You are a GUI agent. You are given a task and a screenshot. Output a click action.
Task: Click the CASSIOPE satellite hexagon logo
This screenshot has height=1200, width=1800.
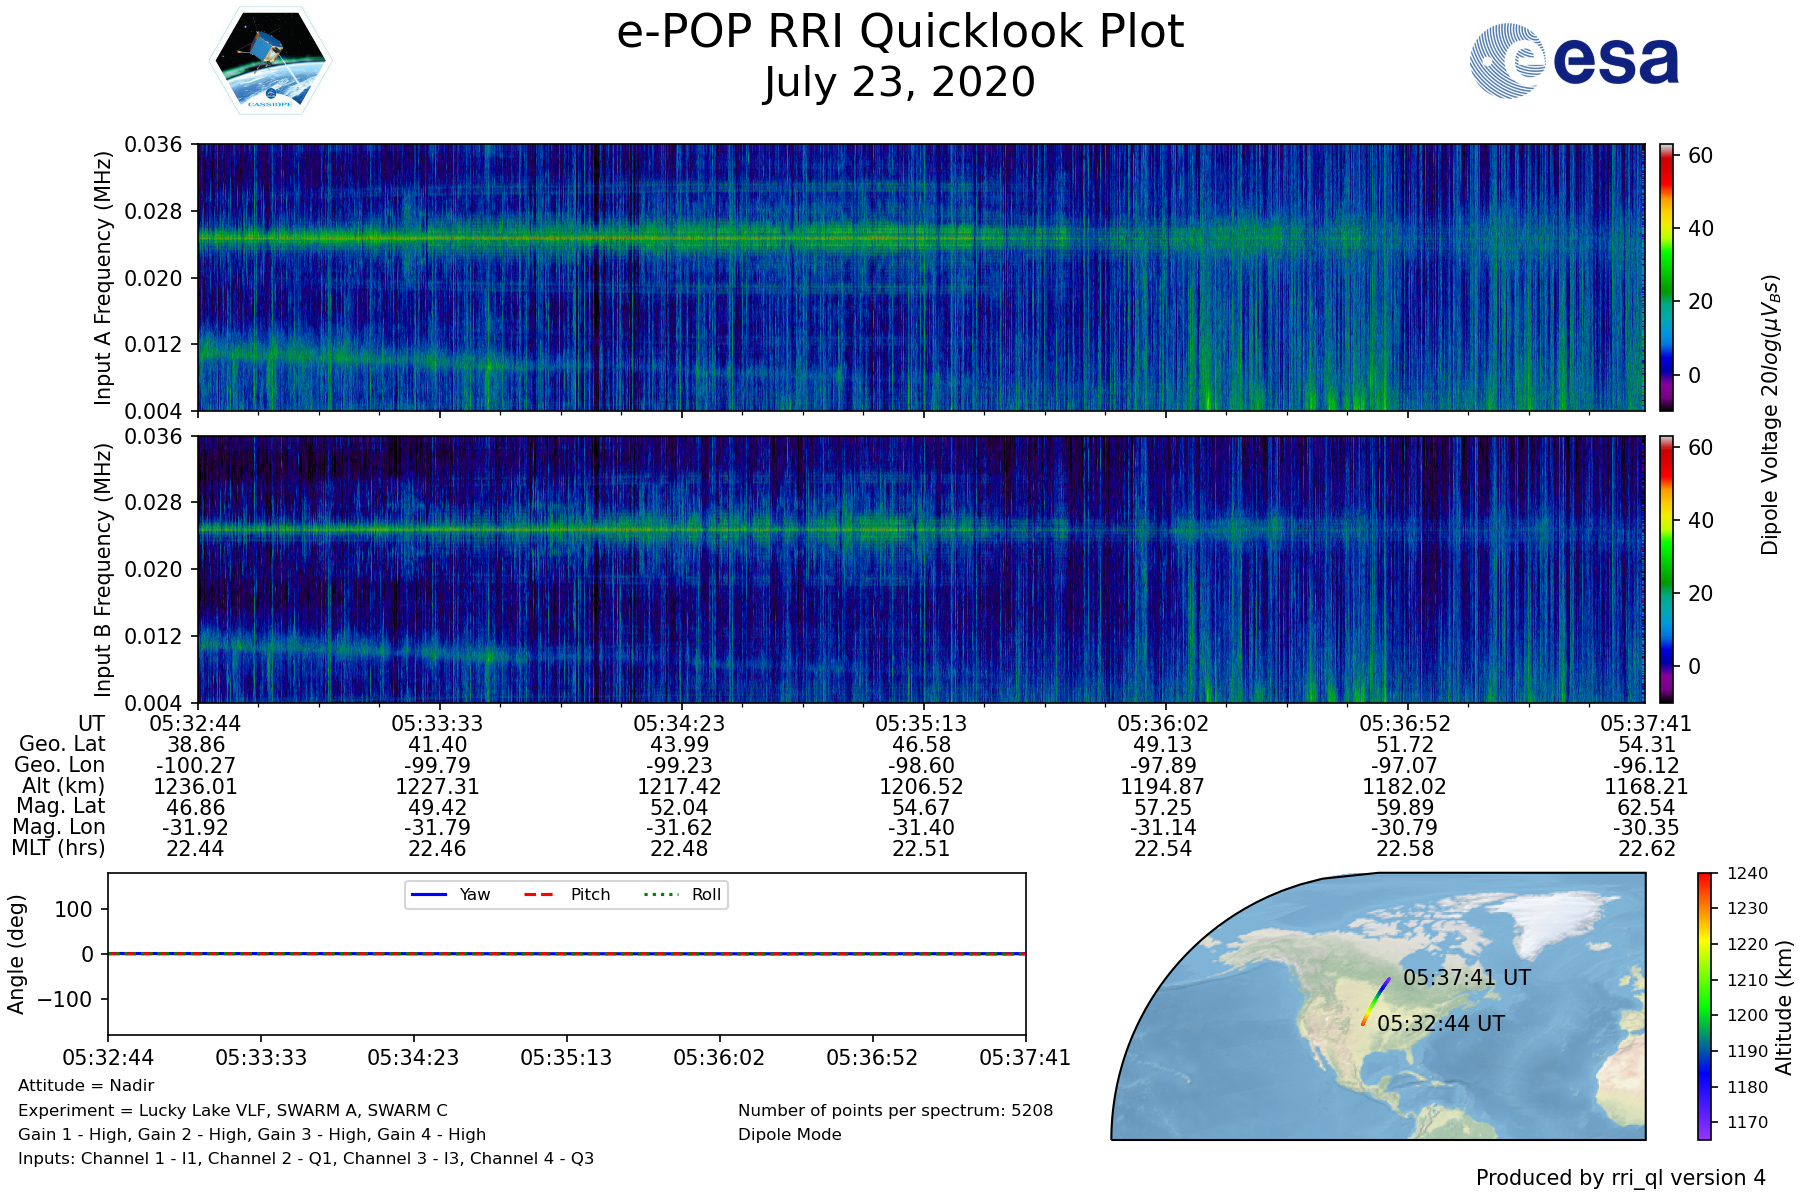tap(270, 61)
